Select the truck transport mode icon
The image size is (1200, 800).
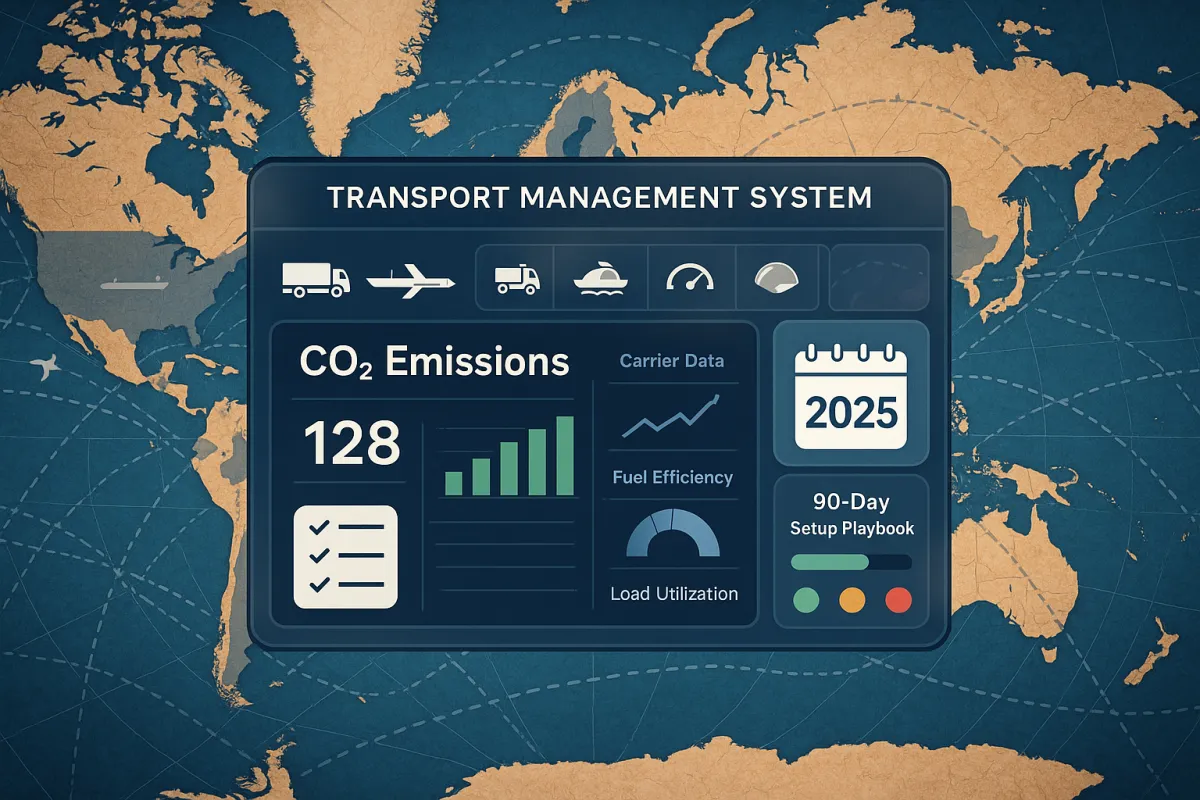click(x=315, y=280)
